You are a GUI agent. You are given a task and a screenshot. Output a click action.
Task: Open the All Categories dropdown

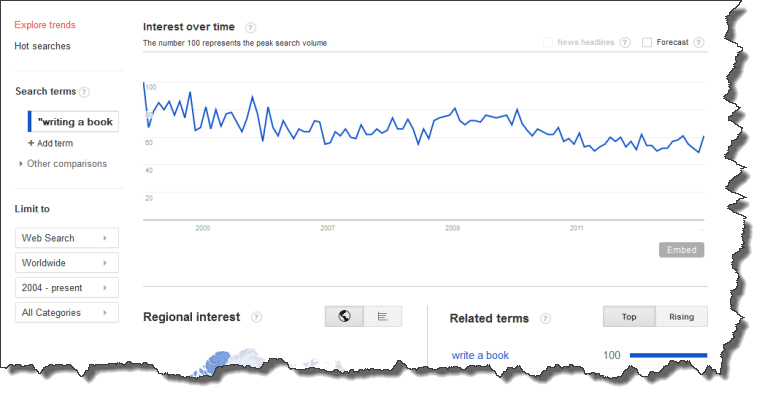click(67, 313)
